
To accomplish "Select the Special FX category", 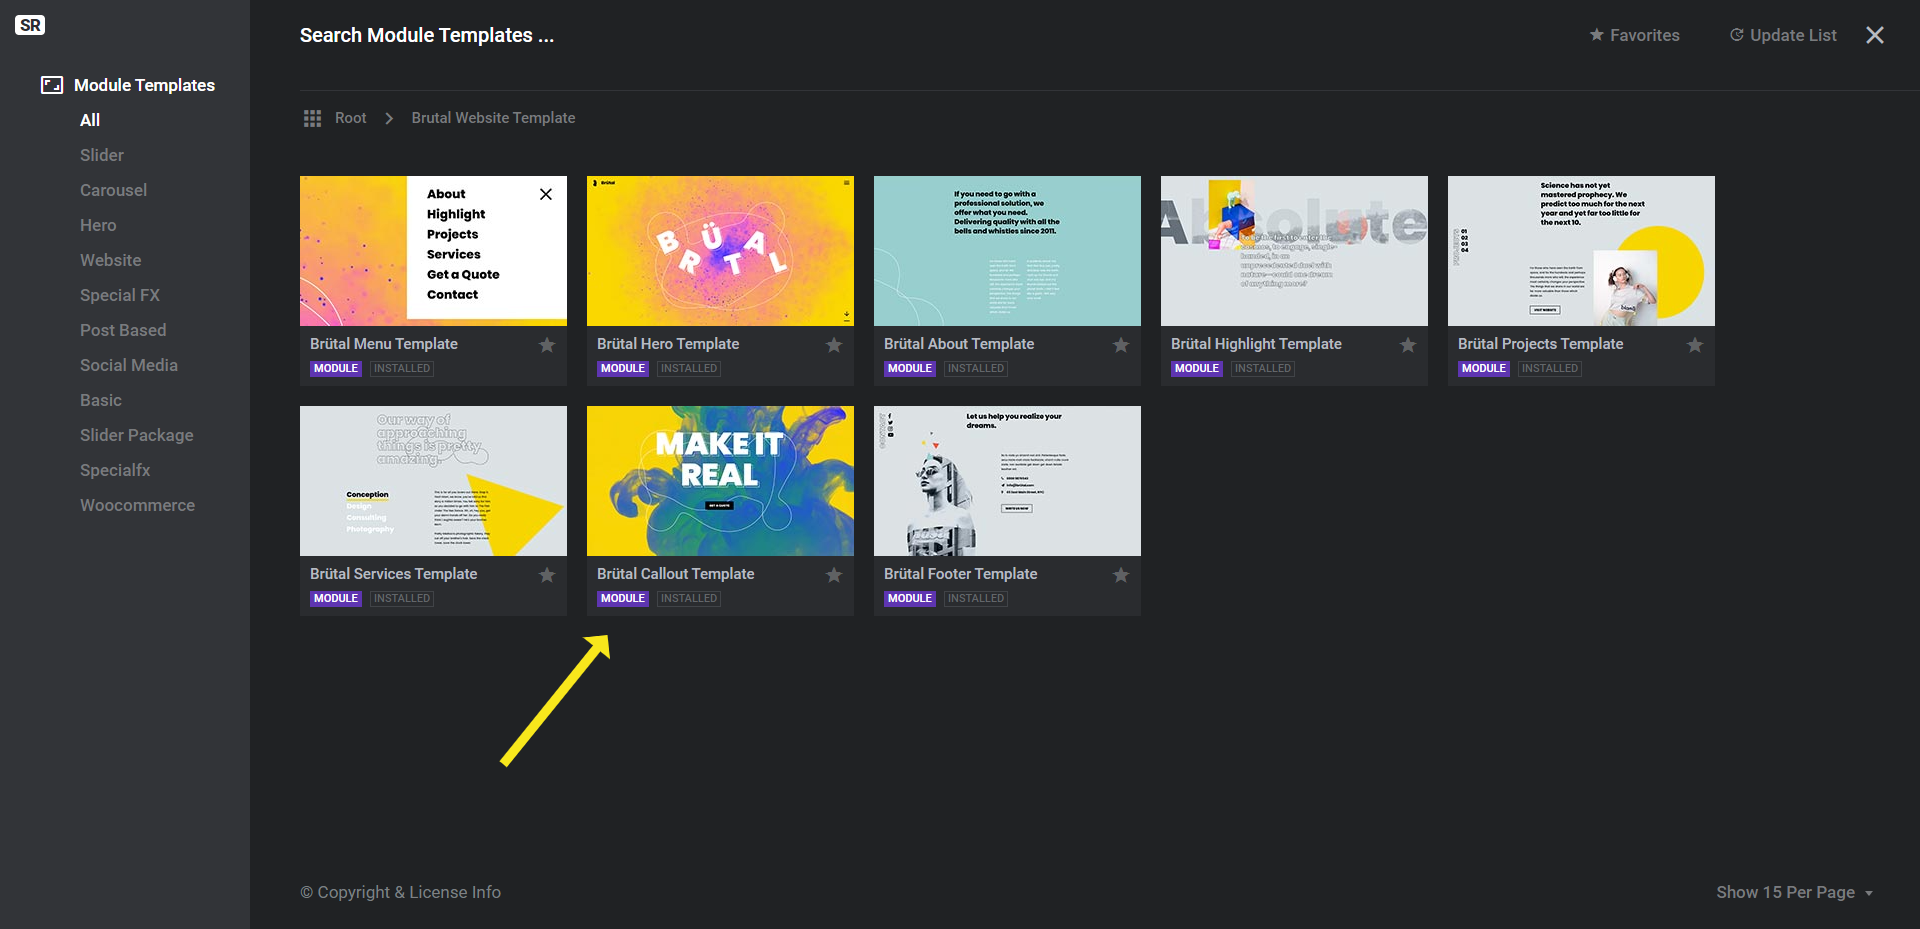I will tap(120, 295).
